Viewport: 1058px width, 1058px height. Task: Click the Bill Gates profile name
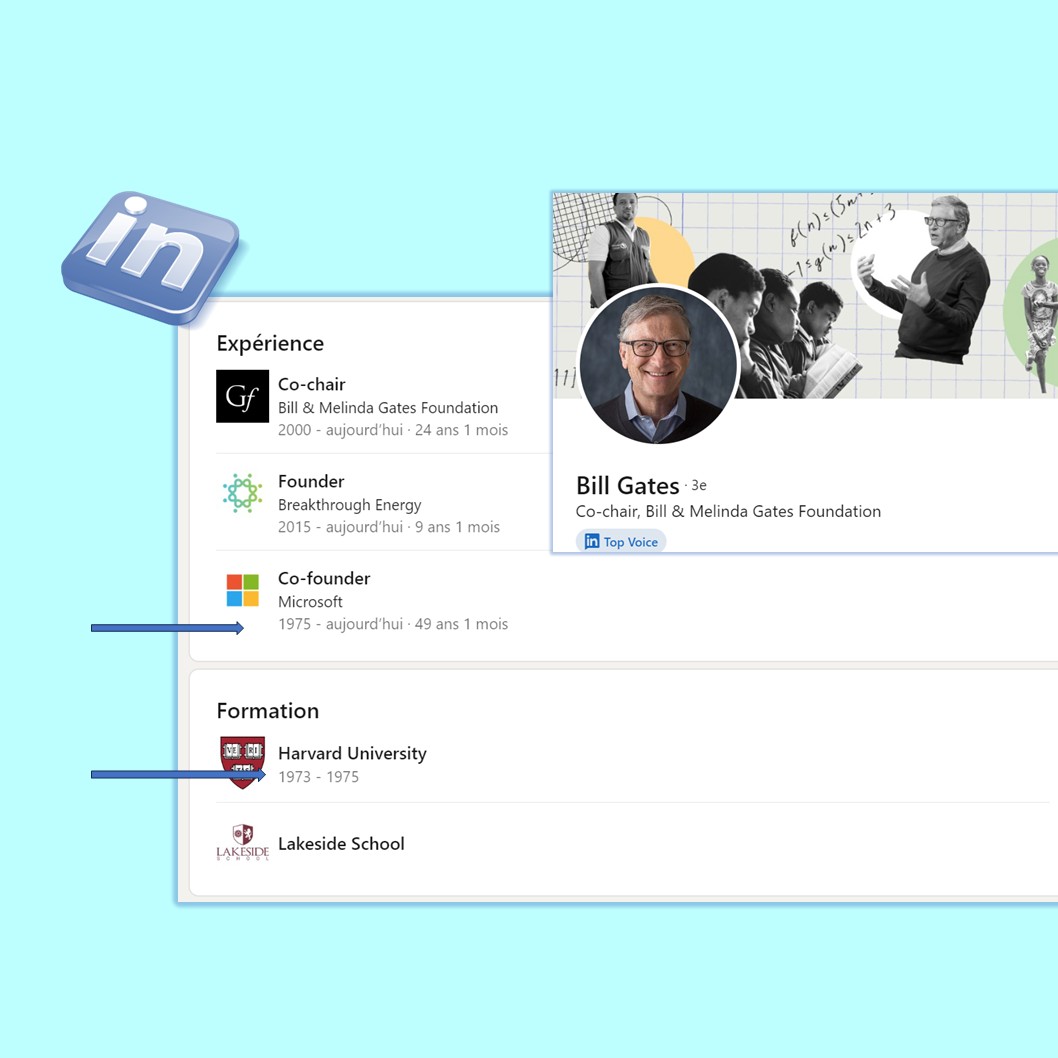tap(628, 486)
